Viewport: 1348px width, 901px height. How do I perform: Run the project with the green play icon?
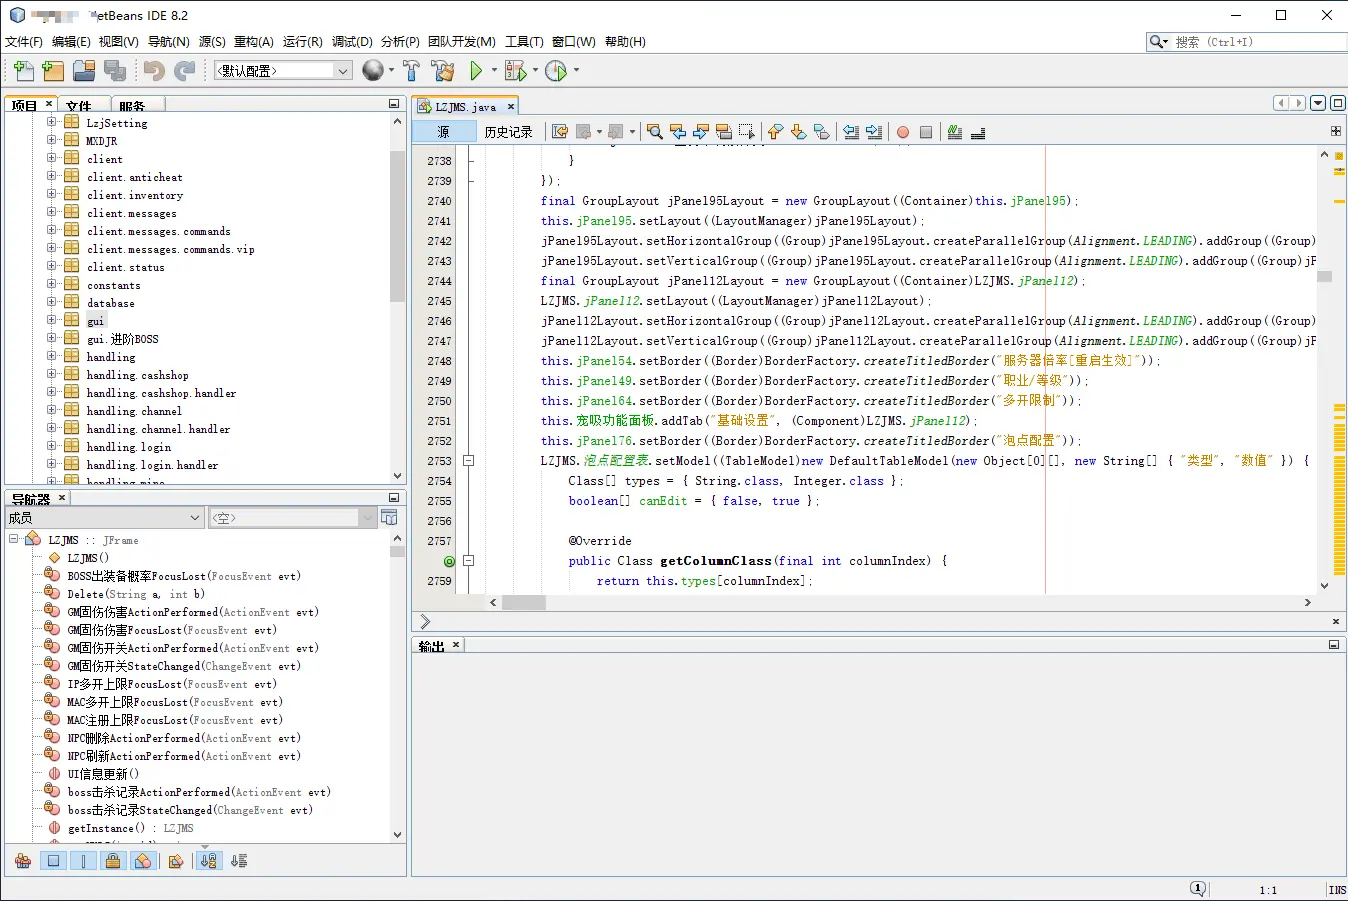(476, 70)
